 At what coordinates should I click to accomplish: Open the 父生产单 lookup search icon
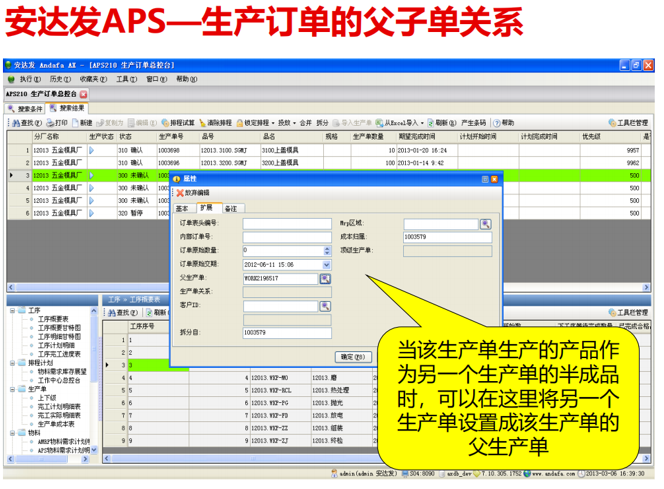(x=325, y=279)
